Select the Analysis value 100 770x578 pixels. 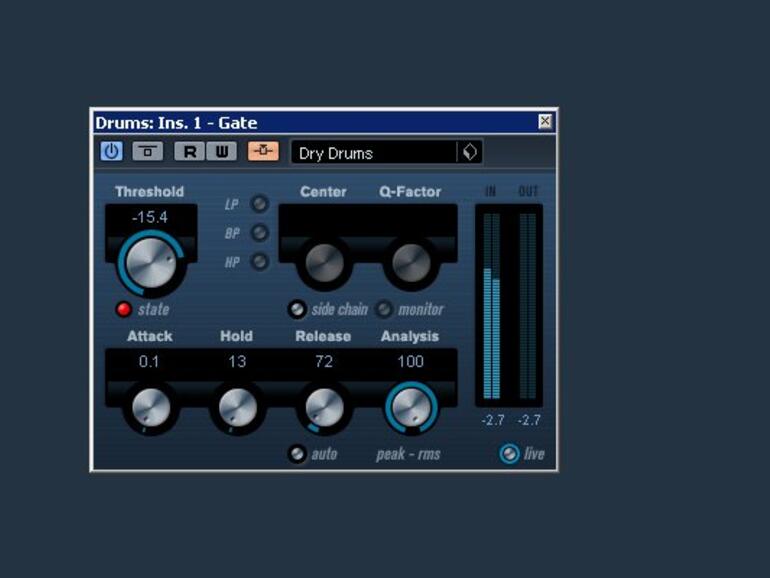tap(411, 362)
